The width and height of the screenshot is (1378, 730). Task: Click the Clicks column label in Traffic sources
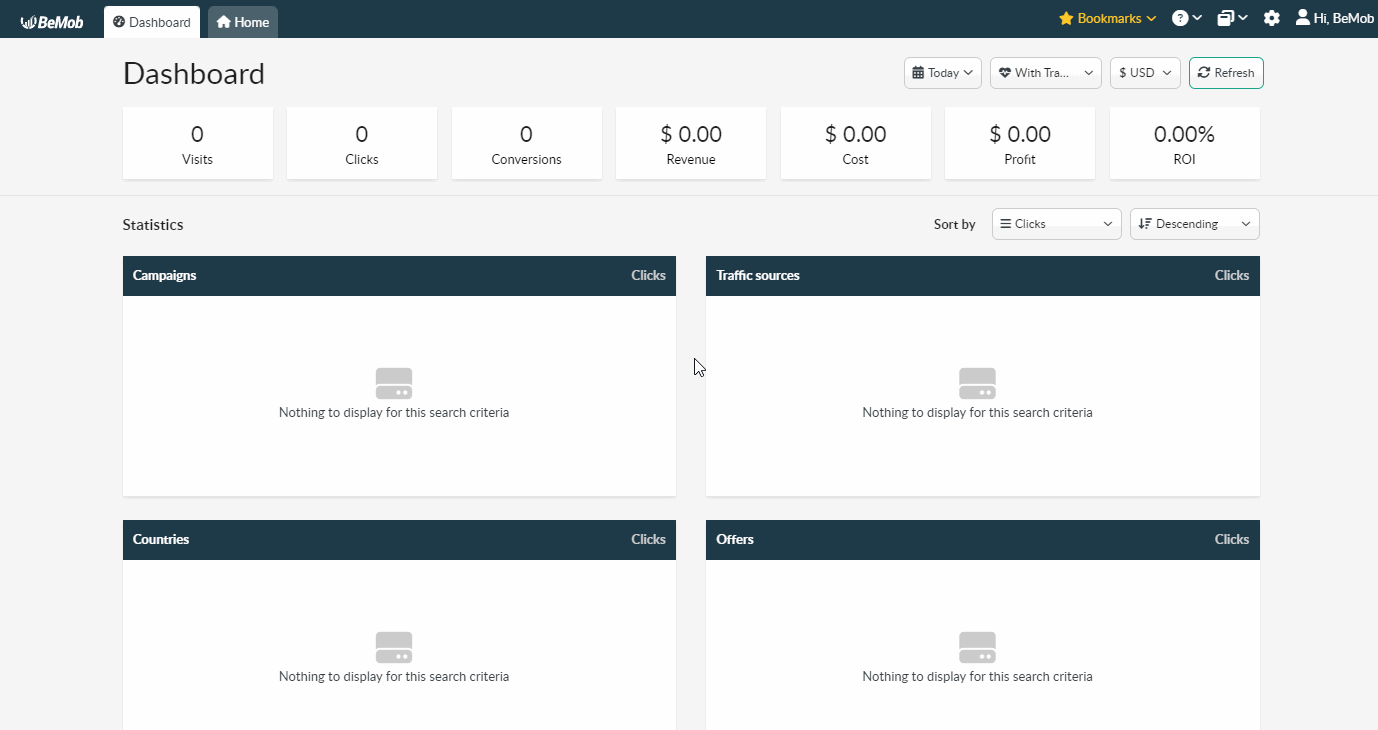(x=1232, y=276)
